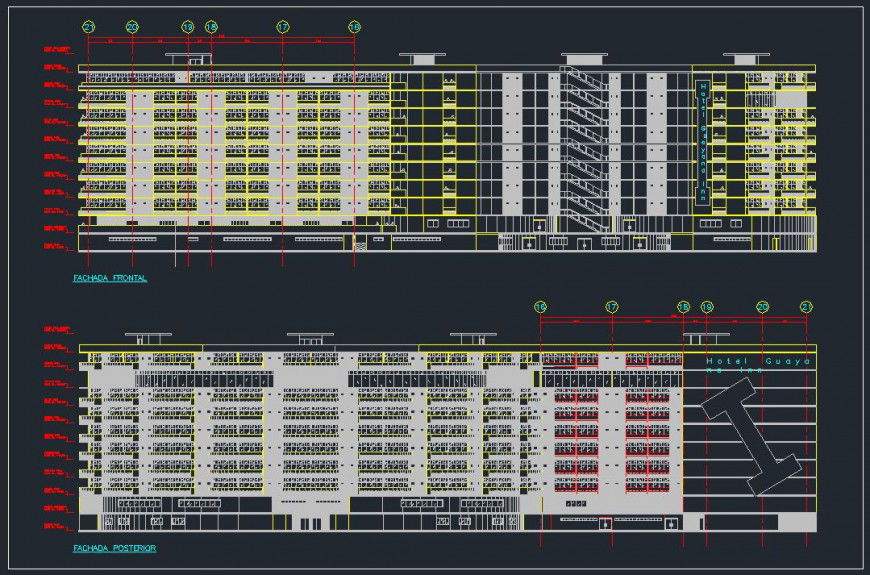Viewport: 870px width, 575px height.
Task: Click grid bubble 17 above the front facade
Action: point(283,27)
